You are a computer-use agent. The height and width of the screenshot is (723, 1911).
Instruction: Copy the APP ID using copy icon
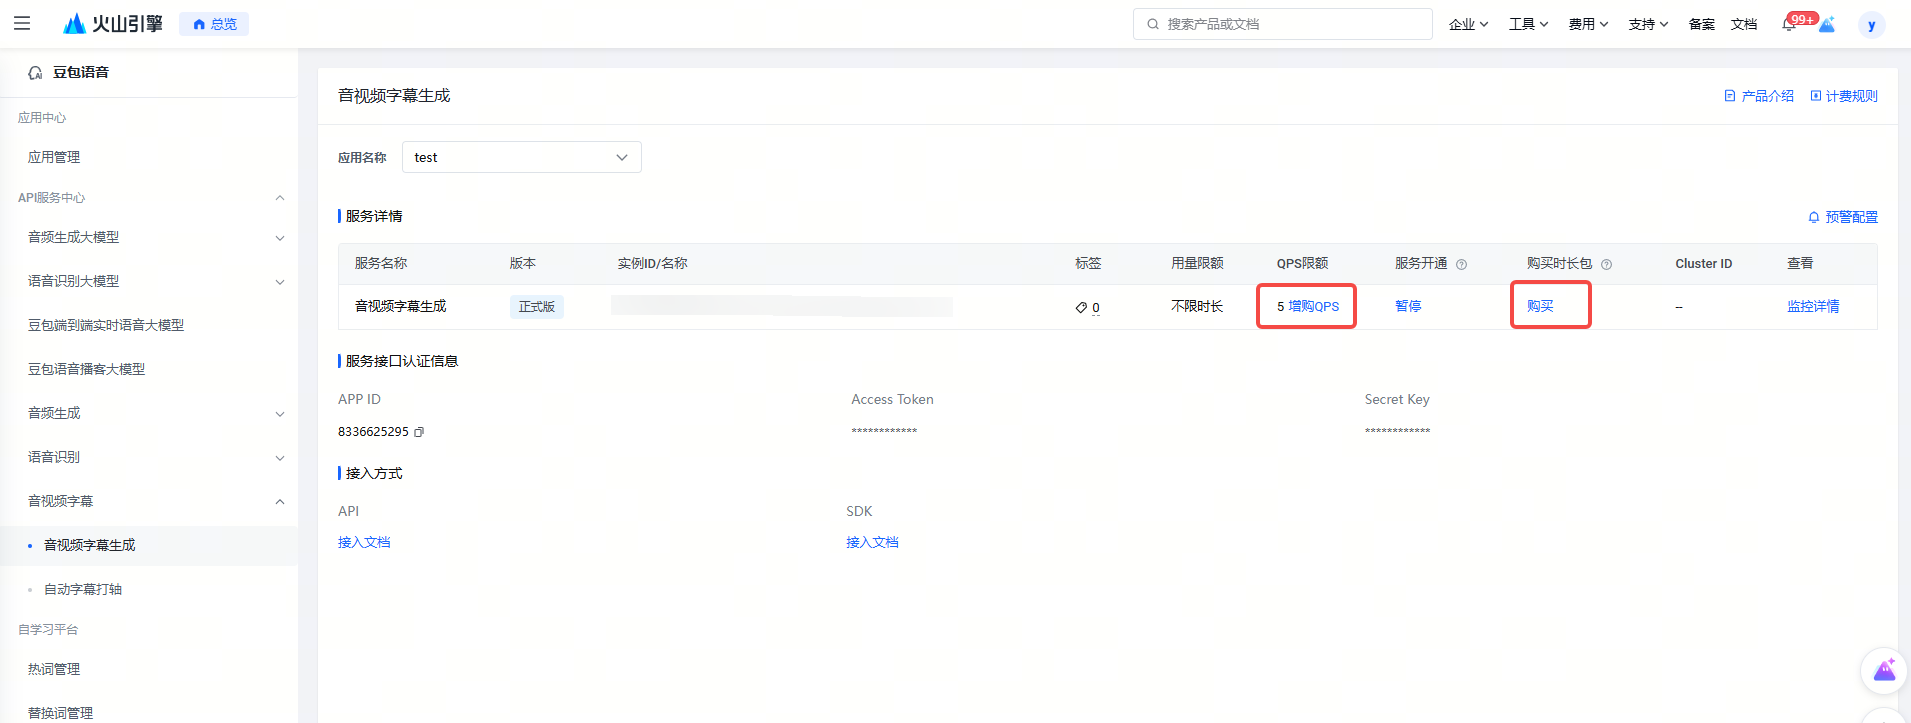pos(419,432)
